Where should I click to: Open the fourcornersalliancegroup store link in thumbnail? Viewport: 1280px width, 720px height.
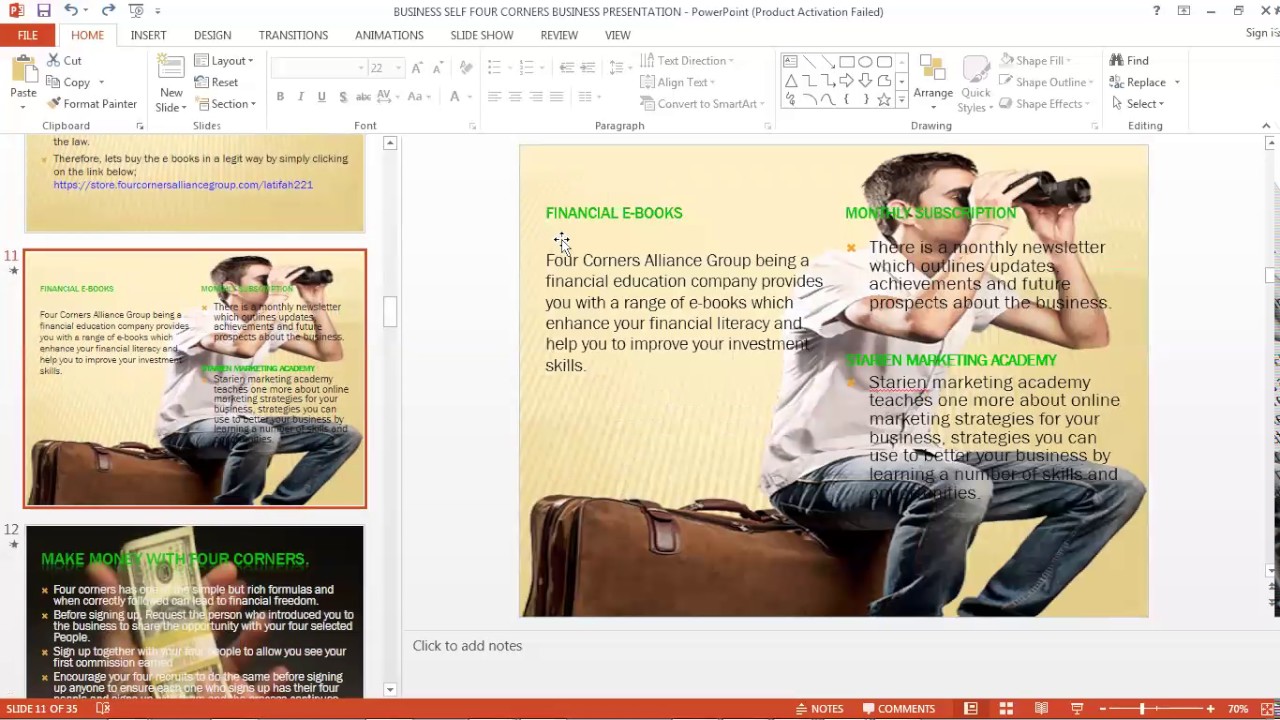pyautogui.click(x=183, y=185)
